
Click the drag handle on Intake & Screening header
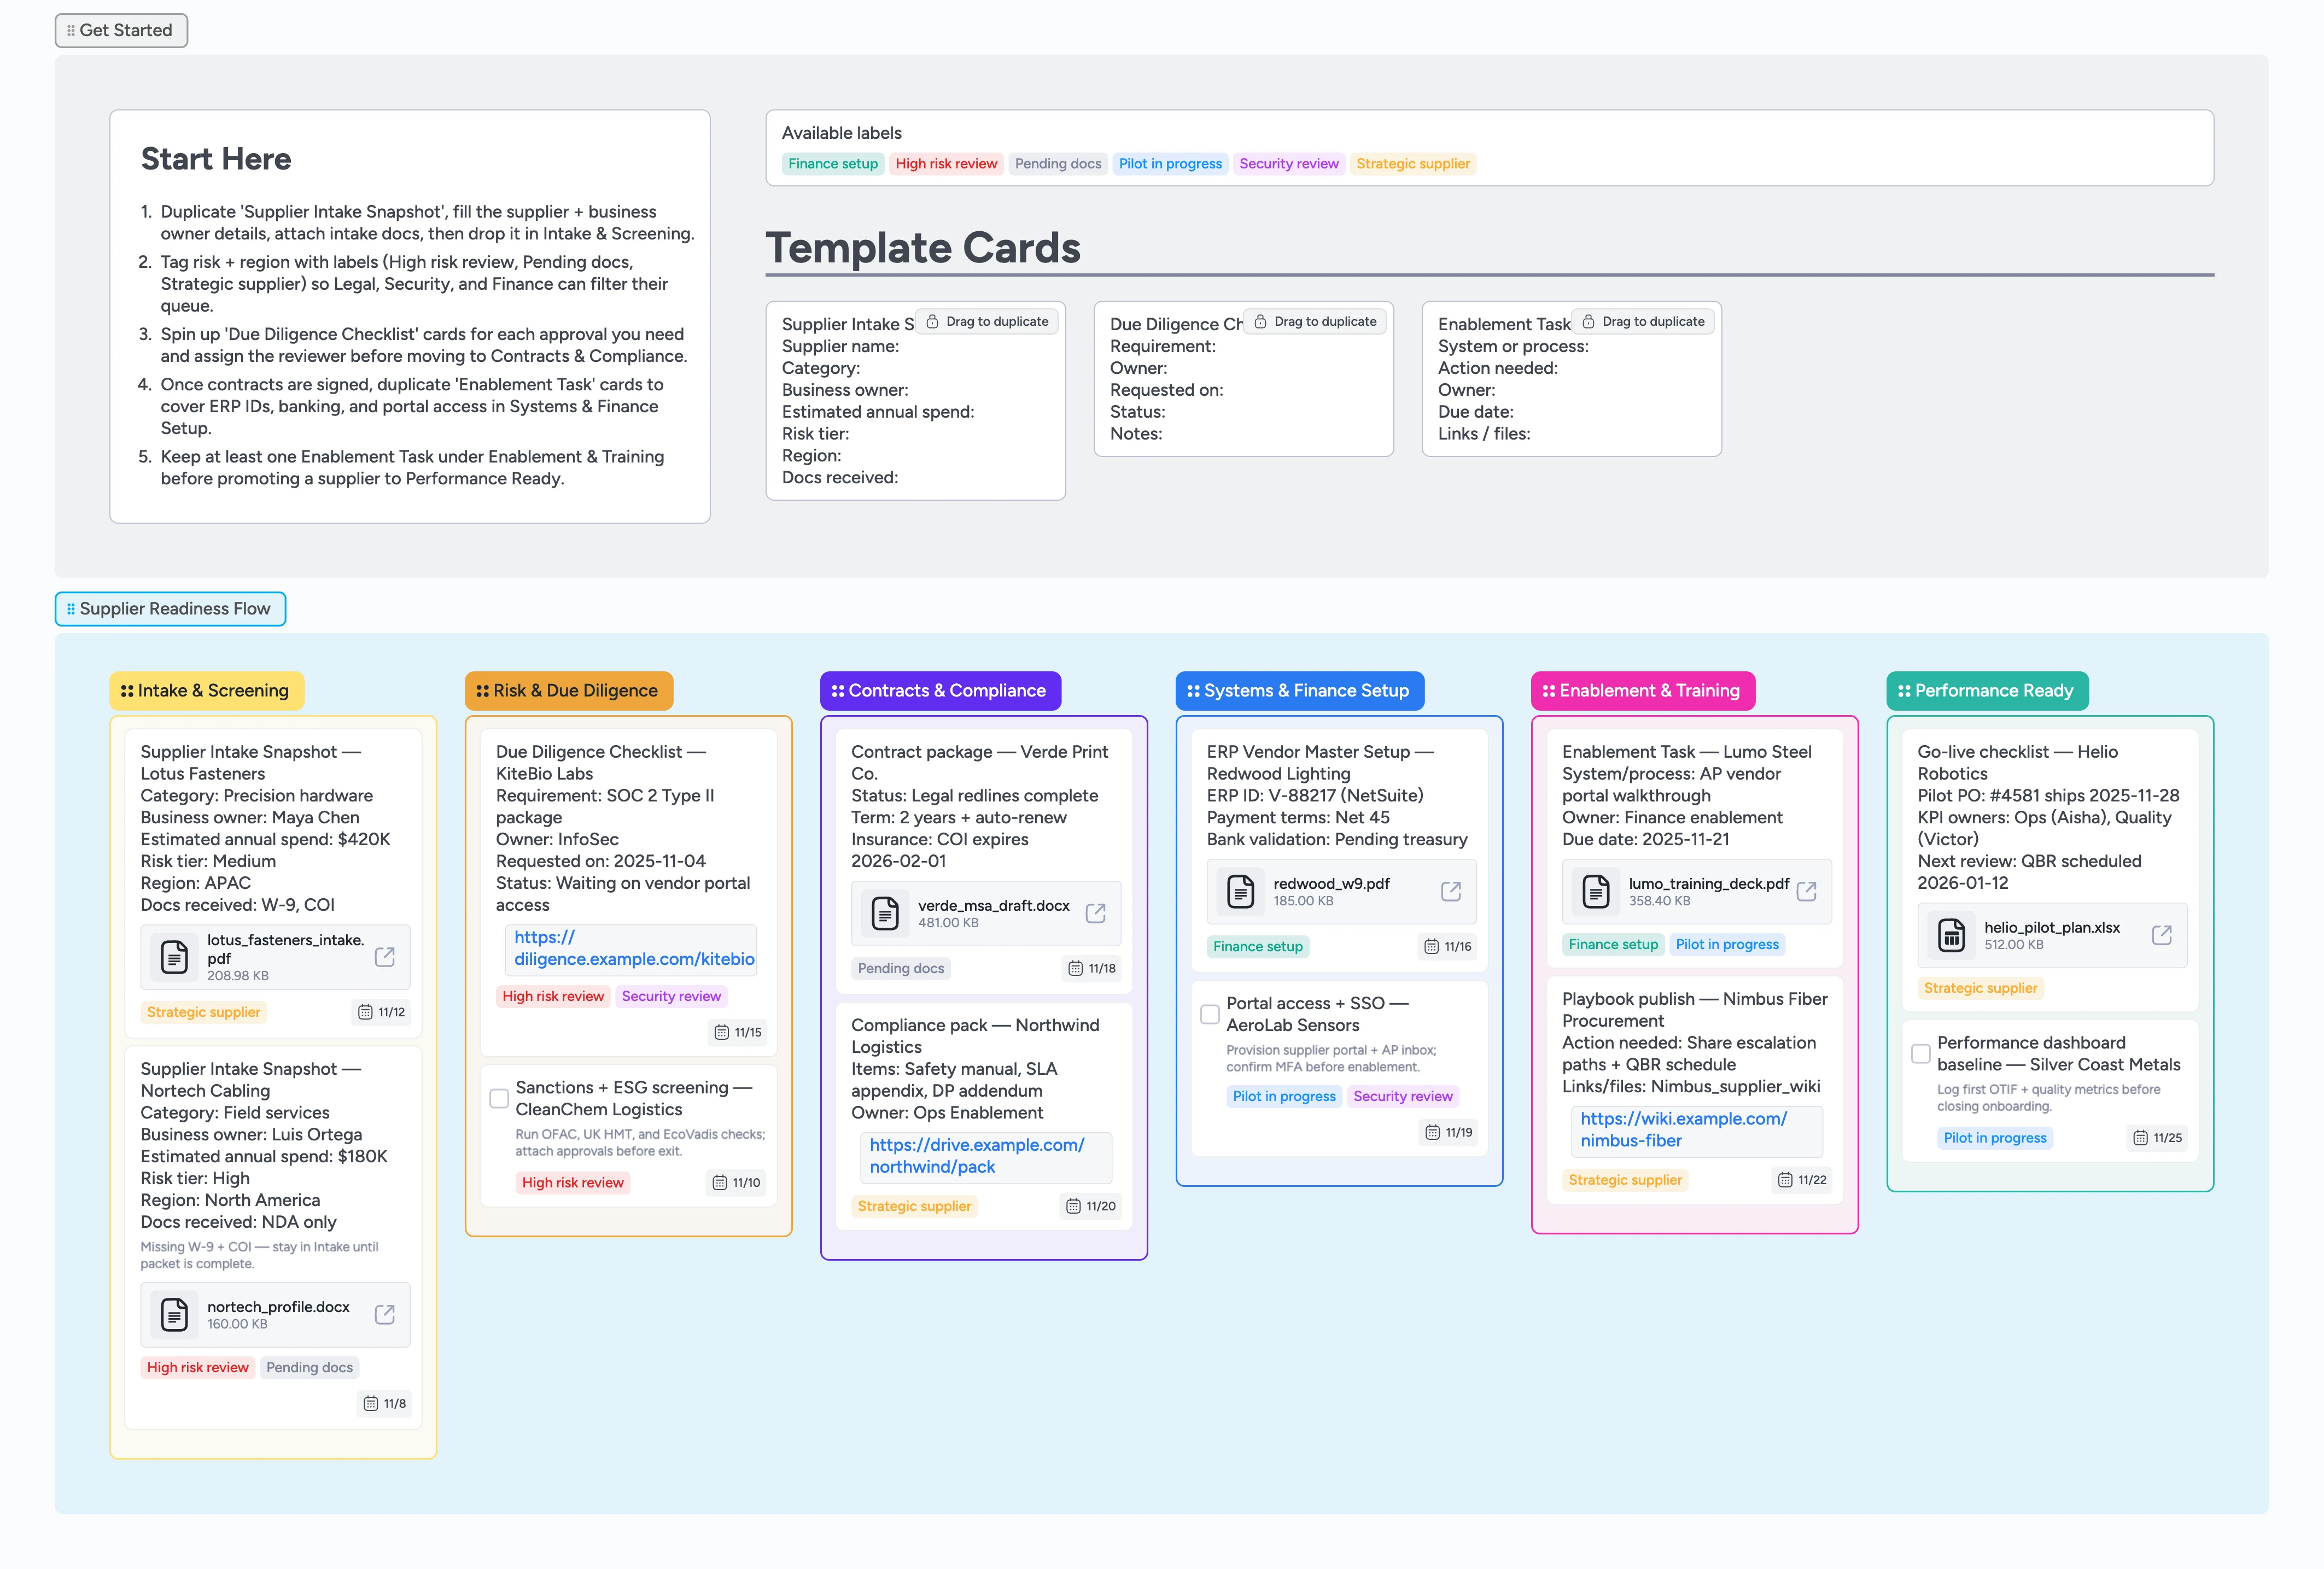(127, 690)
